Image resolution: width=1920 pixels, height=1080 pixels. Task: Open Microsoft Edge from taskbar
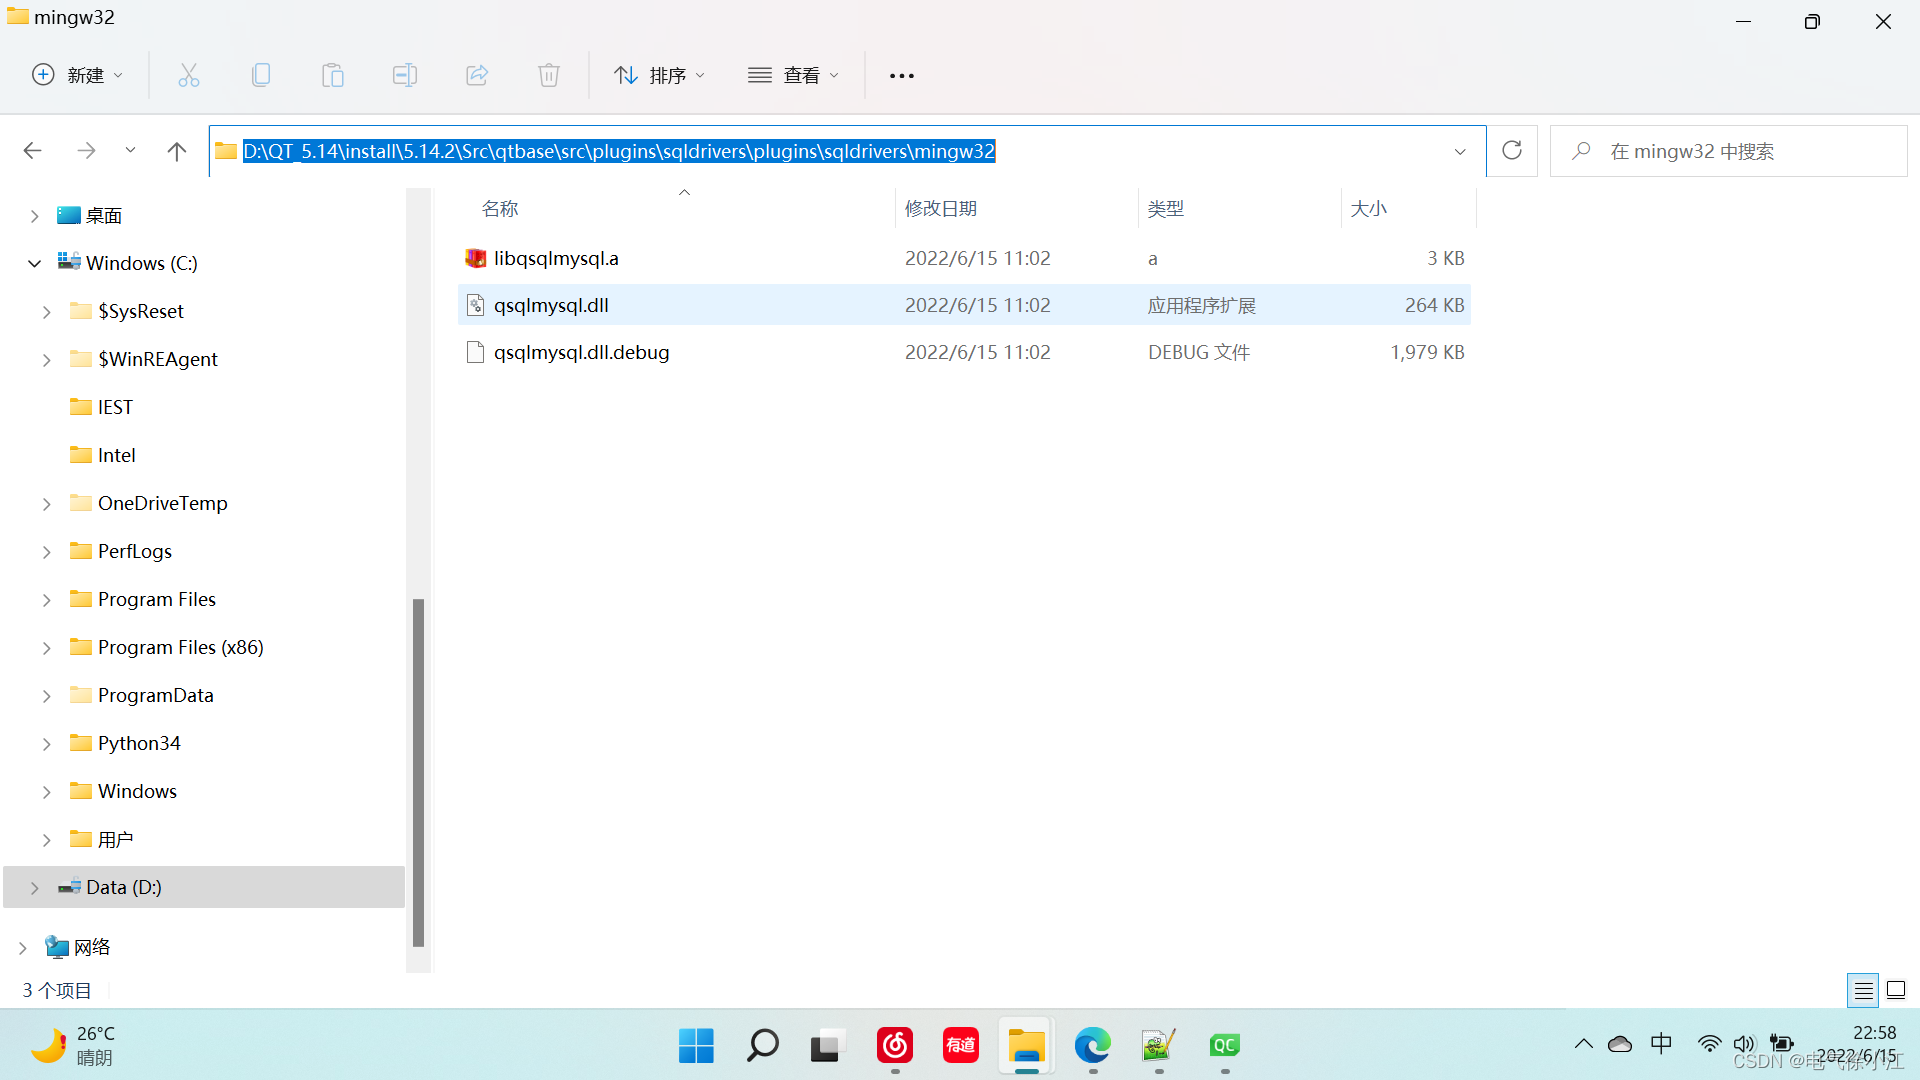click(1092, 1046)
